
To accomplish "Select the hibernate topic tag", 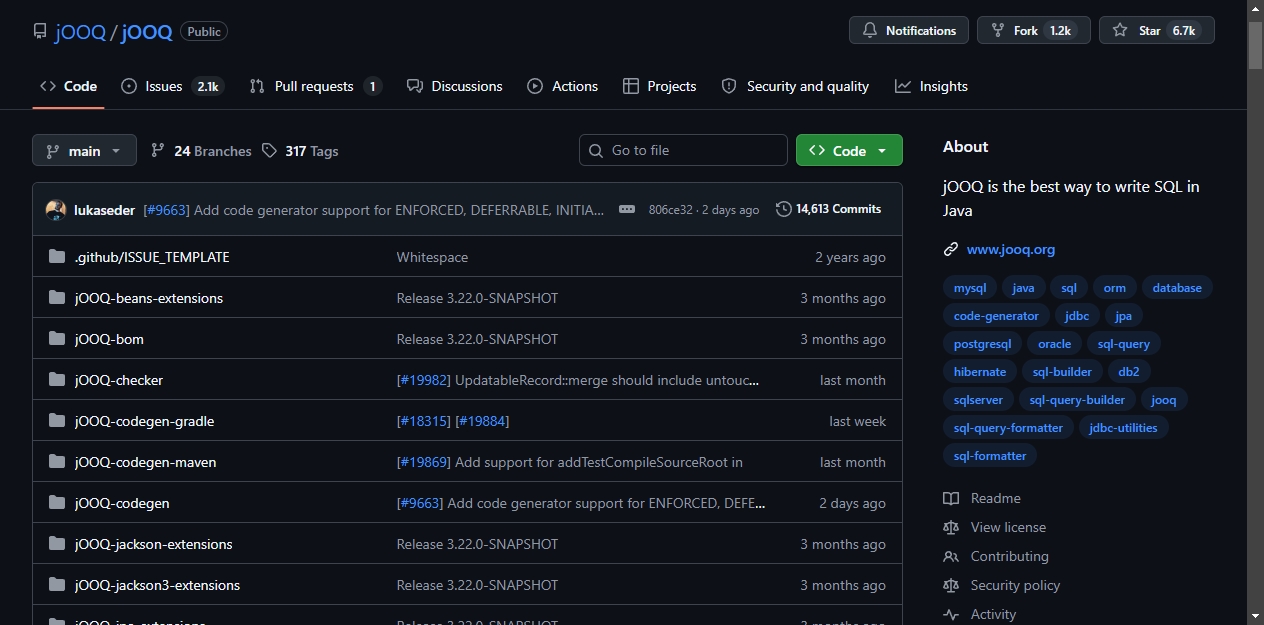I will pyautogui.click(x=980, y=372).
